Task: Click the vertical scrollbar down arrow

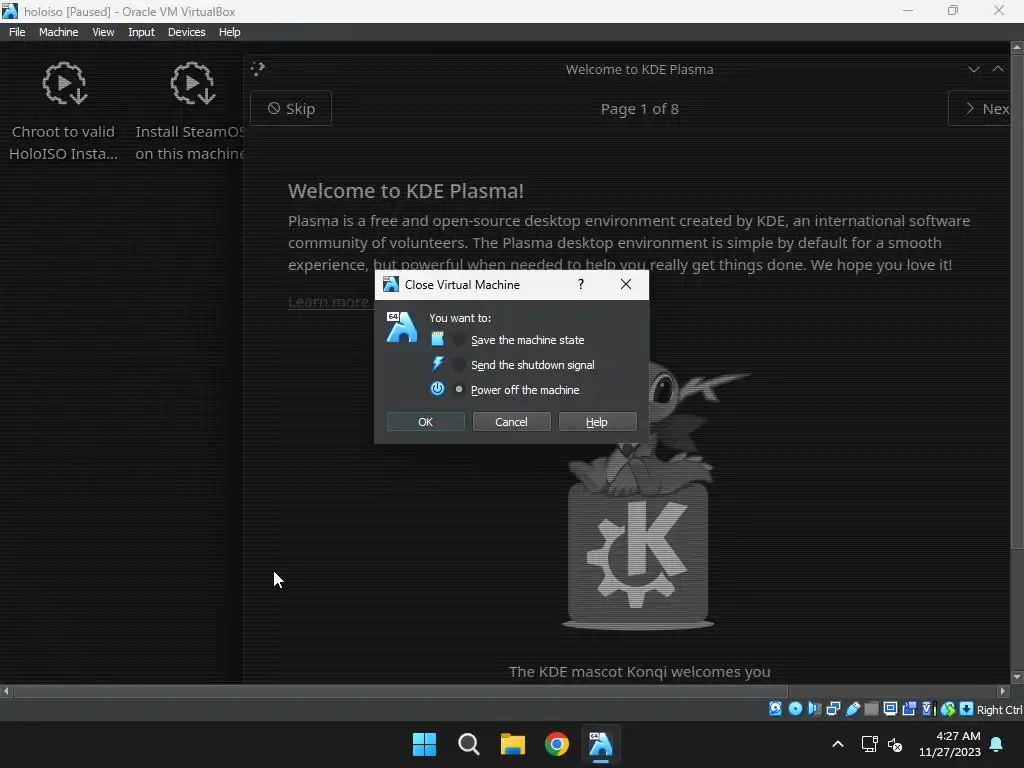Action: pyautogui.click(x=1017, y=677)
